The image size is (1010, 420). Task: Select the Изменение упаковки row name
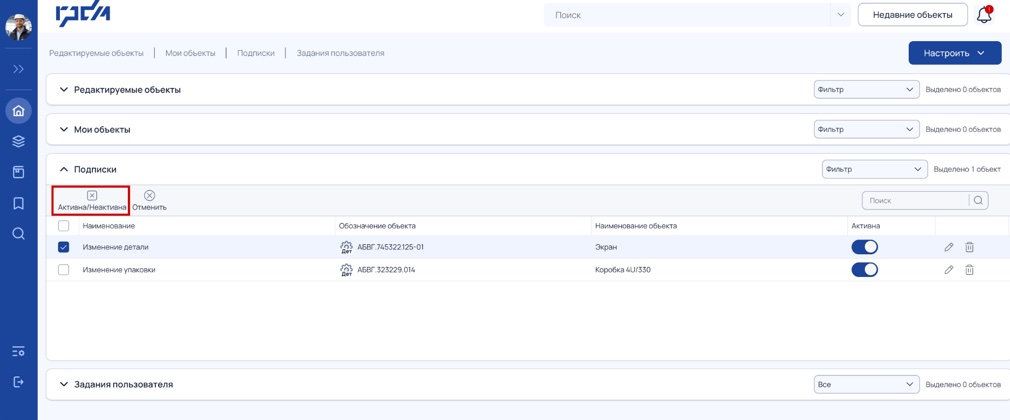[x=119, y=270]
